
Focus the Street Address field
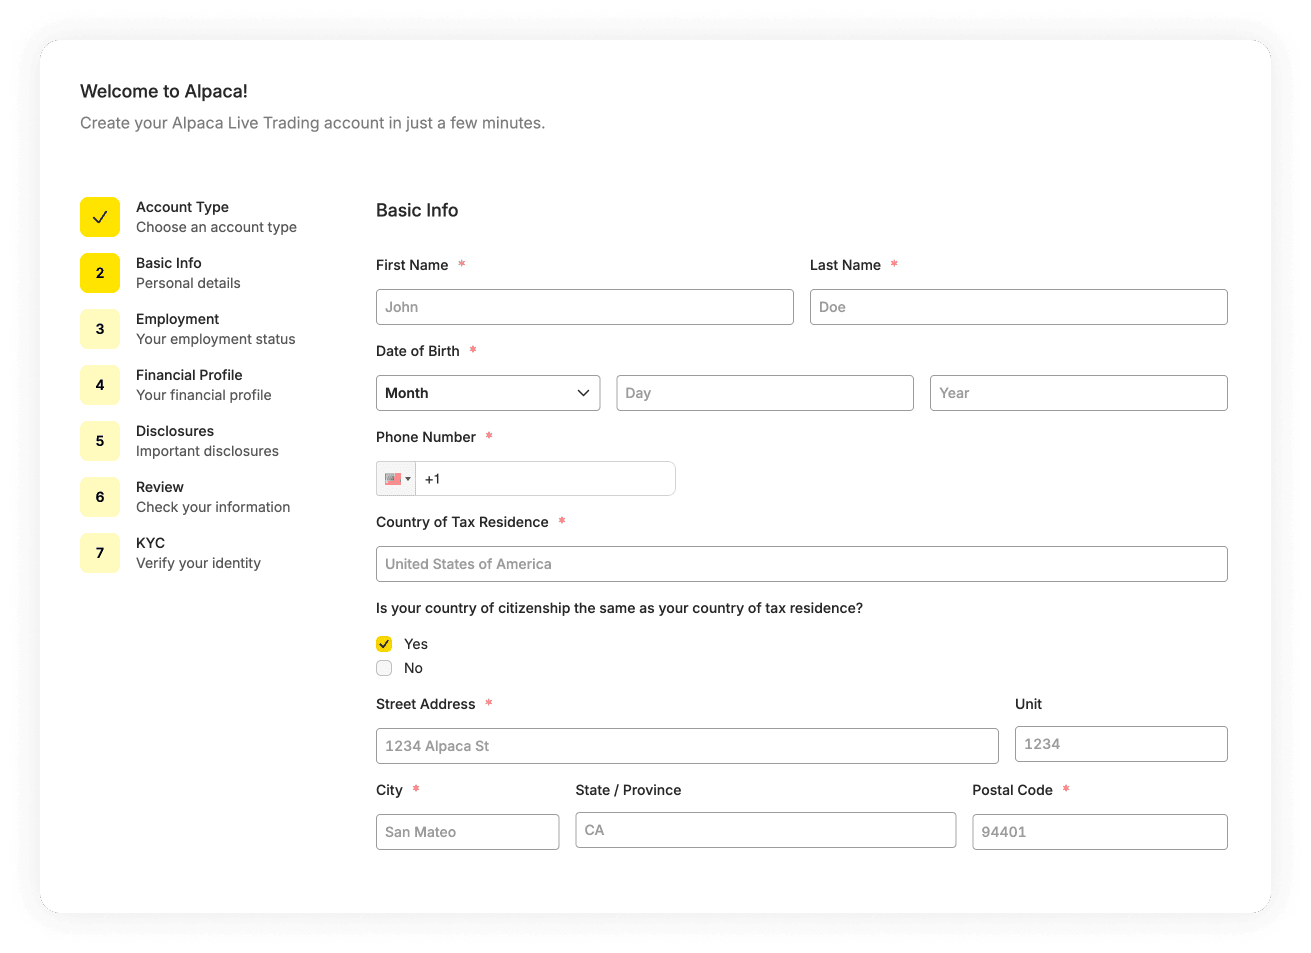687,746
